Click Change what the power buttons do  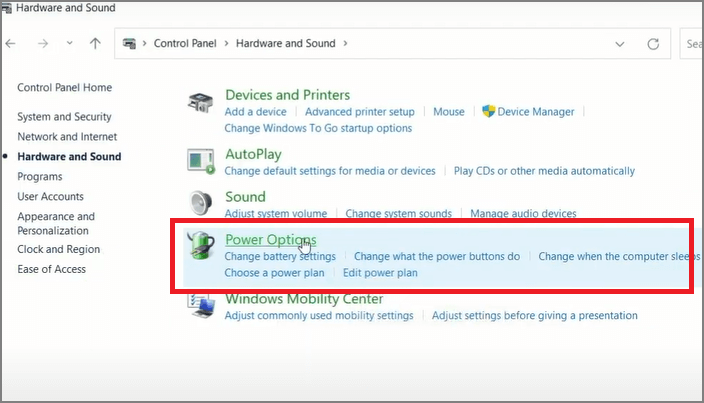click(437, 256)
